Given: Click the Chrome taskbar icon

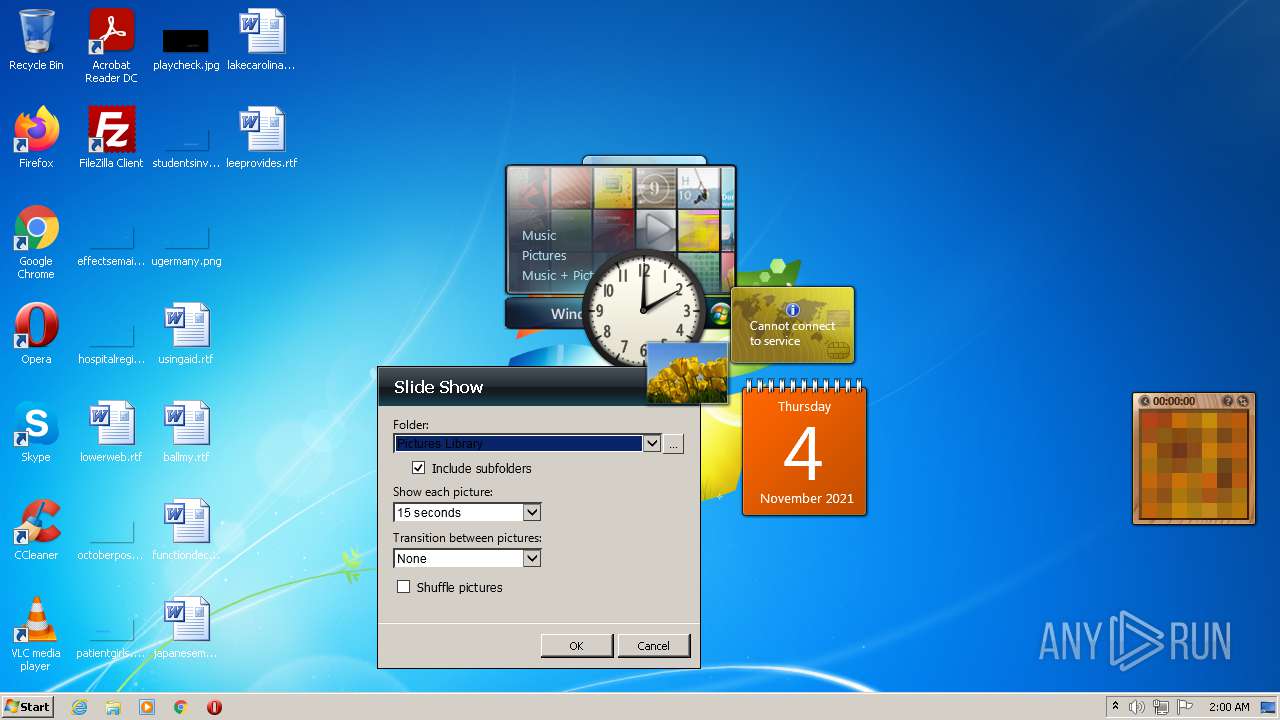Looking at the screenshot, I should (x=181, y=707).
